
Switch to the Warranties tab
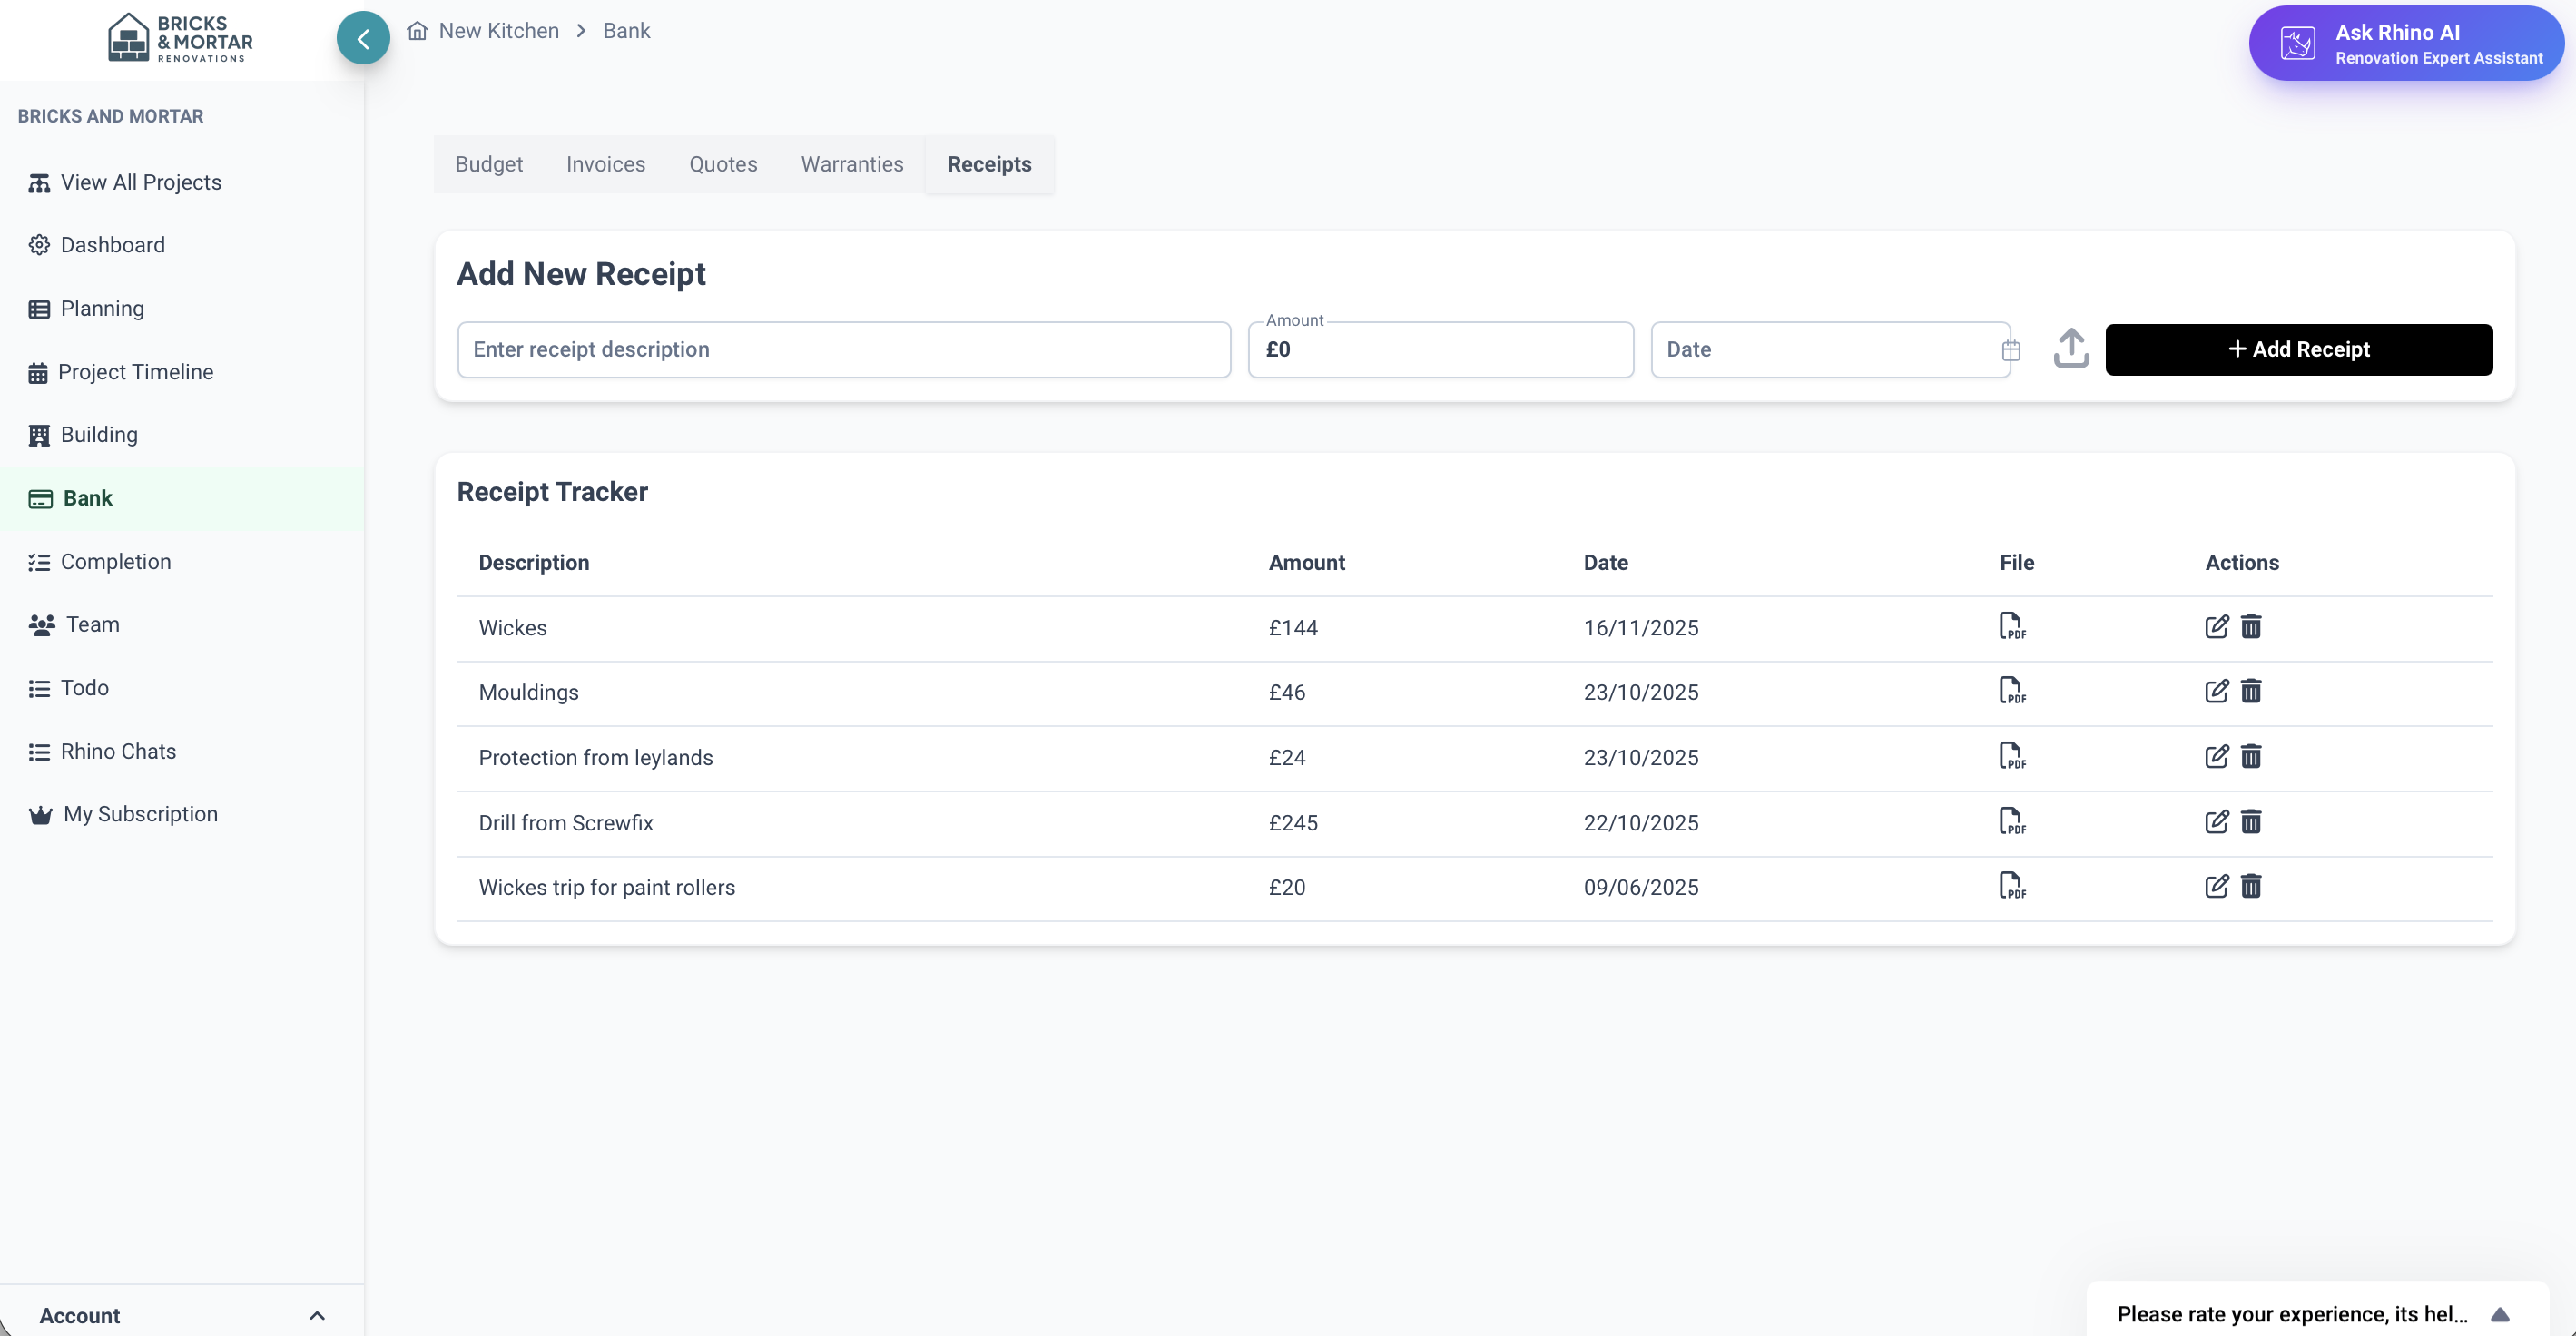click(851, 164)
